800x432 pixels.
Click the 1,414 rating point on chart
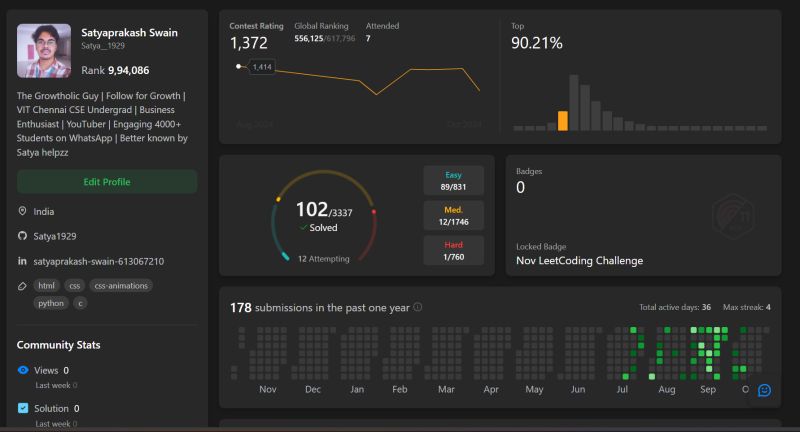tap(239, 66)
